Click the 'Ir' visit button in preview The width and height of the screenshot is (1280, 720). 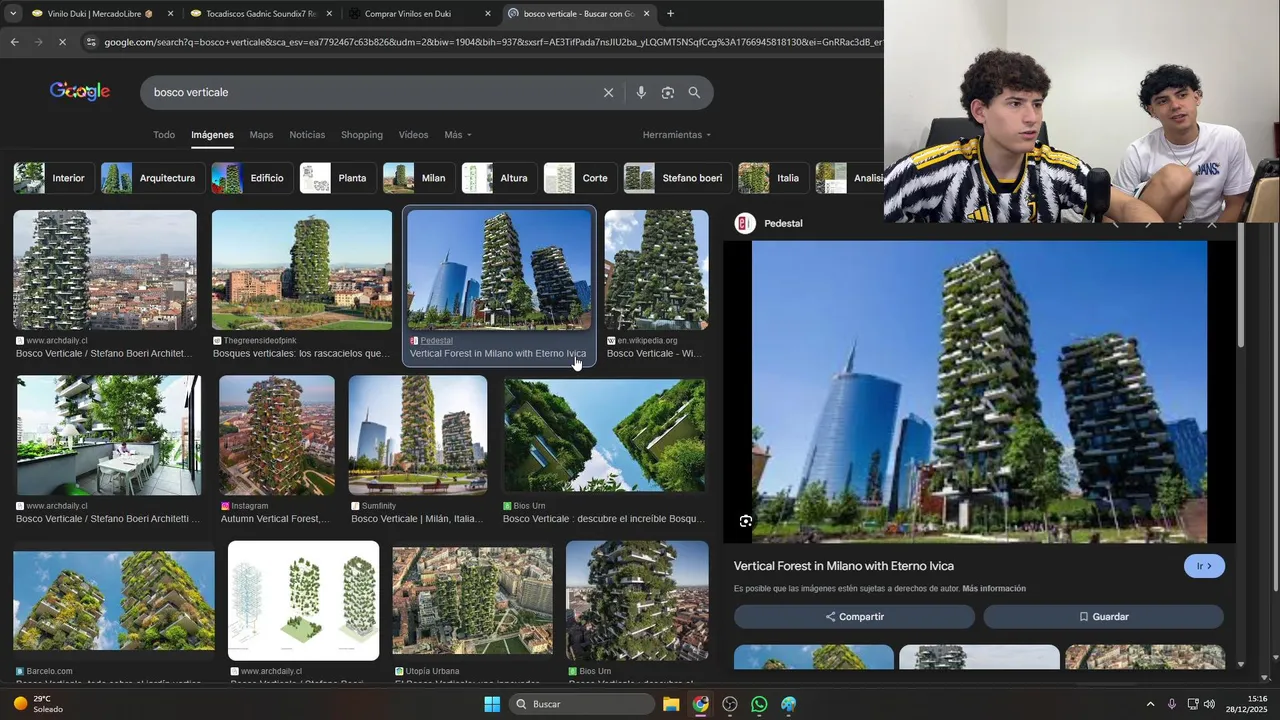pos(1204,566)
